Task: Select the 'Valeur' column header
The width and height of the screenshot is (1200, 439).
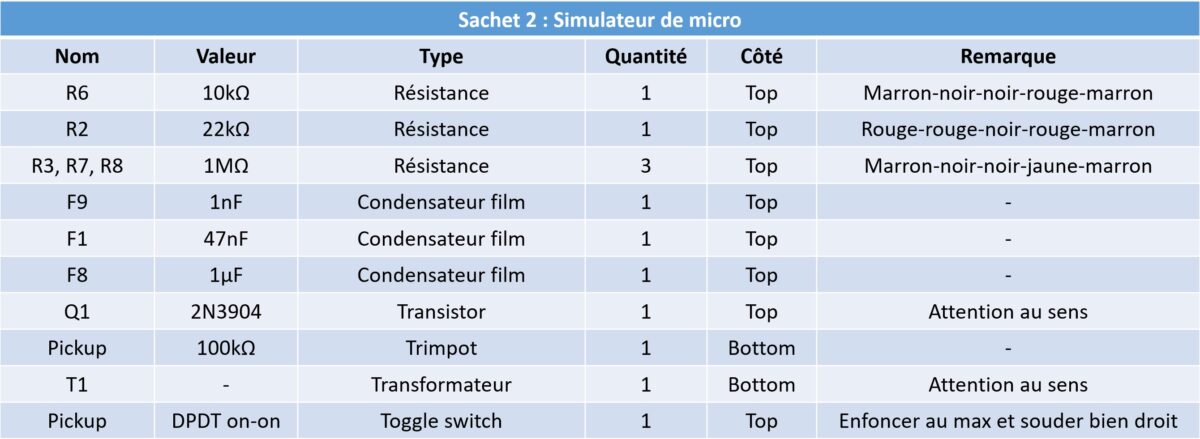Action: [226, 57]
